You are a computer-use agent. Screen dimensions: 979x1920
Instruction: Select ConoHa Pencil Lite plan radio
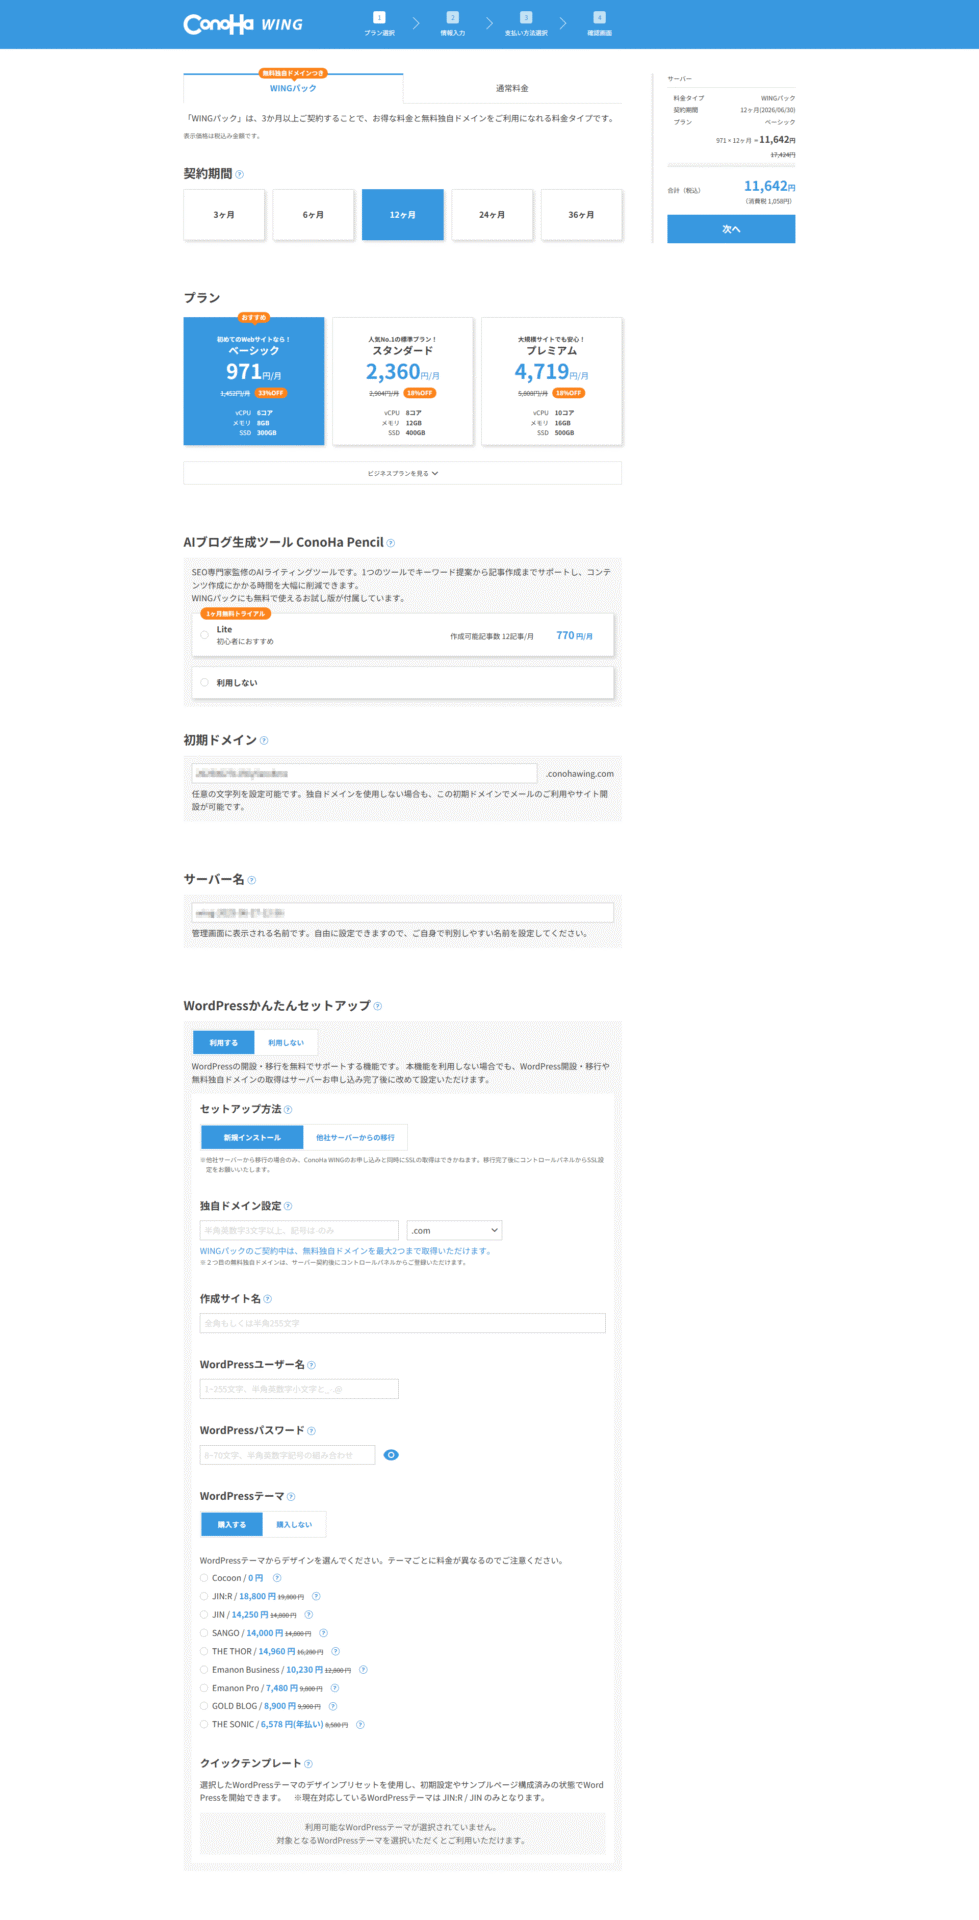(x=205, y=635)
